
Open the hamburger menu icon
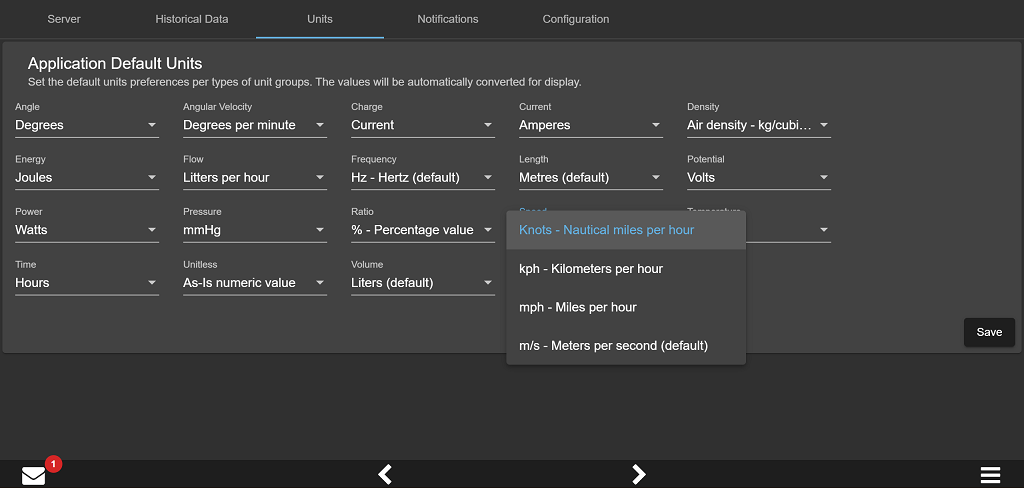tap(990, 475)
